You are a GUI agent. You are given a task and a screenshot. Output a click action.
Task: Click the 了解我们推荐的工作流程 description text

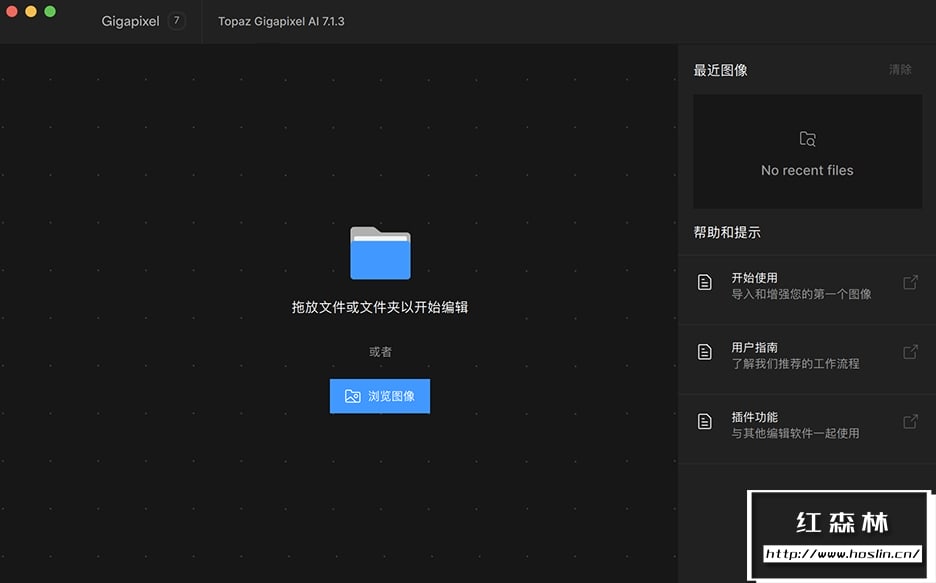795,364
